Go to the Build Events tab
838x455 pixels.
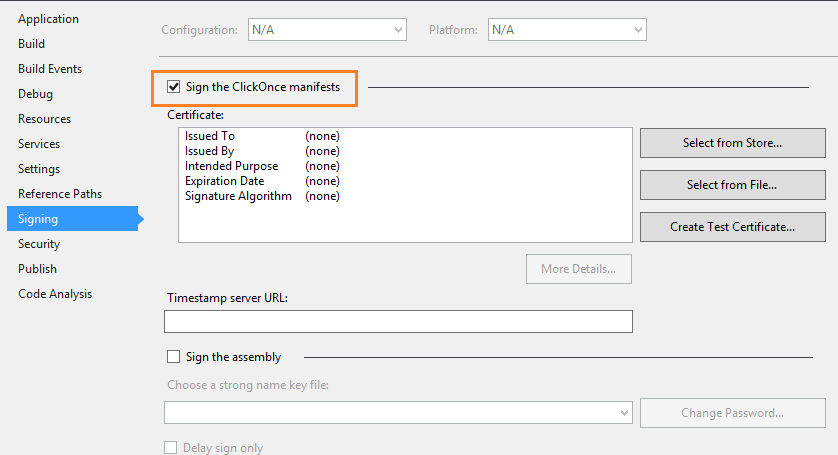pyautogui.click(x=50, y=69)
